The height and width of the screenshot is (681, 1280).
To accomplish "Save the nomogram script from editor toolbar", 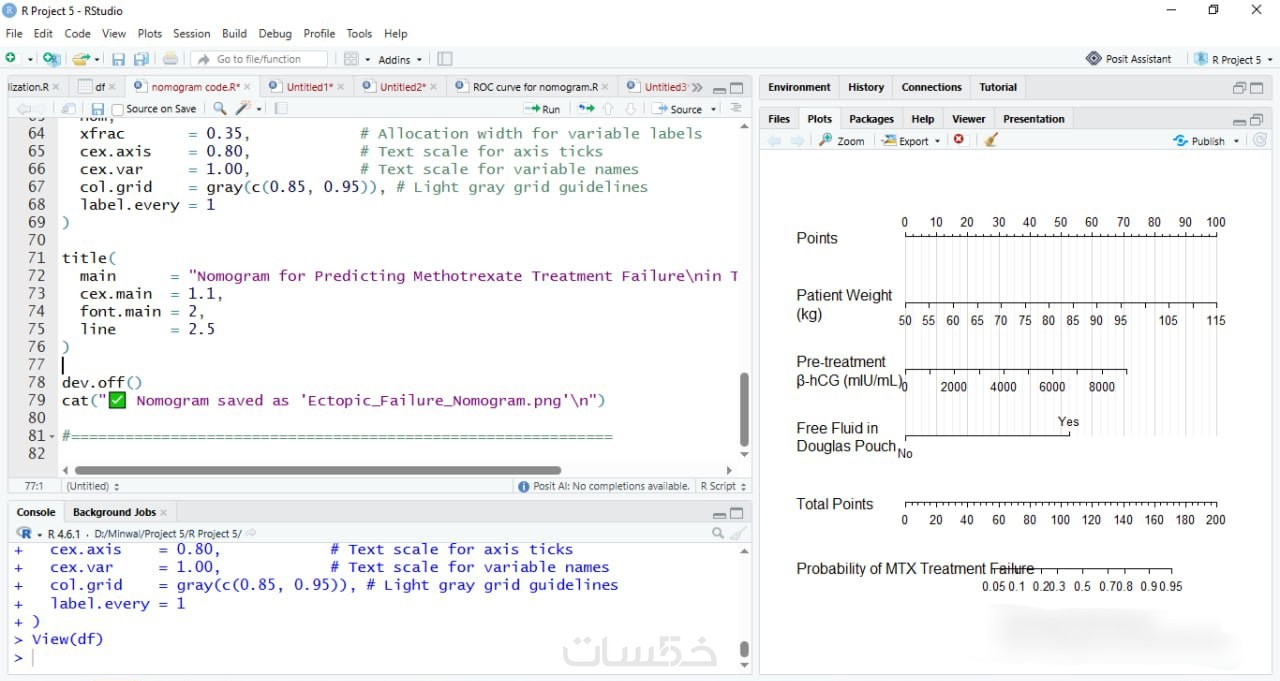I will [x=97, y=109].
